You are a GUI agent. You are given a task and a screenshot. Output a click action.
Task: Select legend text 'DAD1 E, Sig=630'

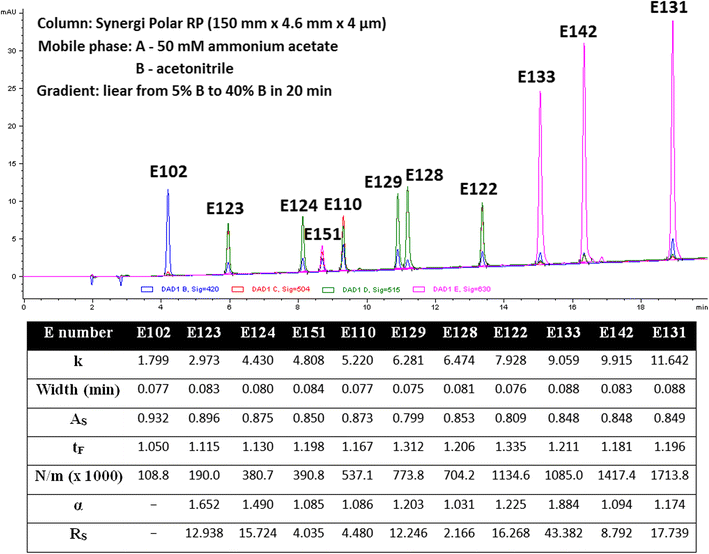point(462,289)
